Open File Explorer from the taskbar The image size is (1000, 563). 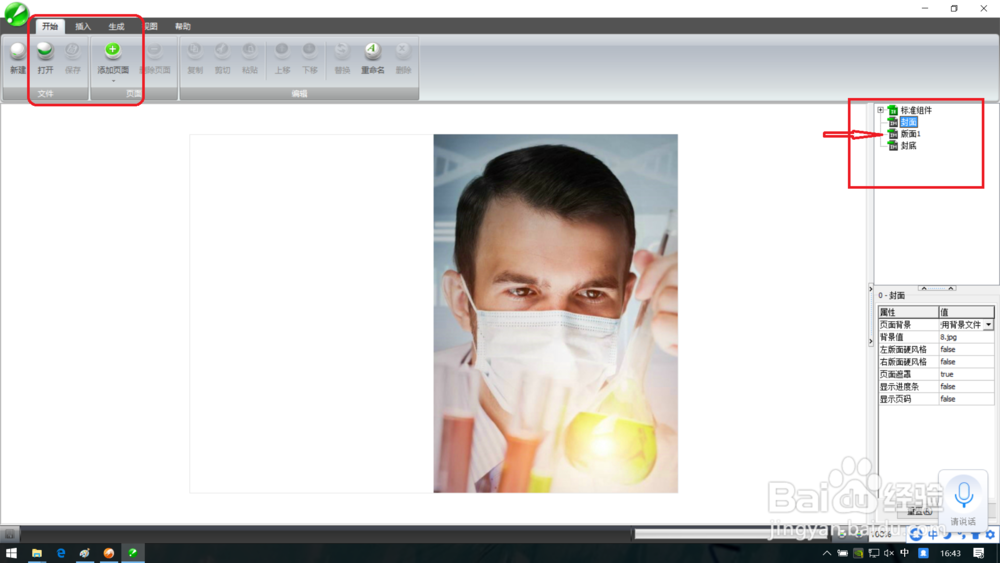(x=36, y=553)
